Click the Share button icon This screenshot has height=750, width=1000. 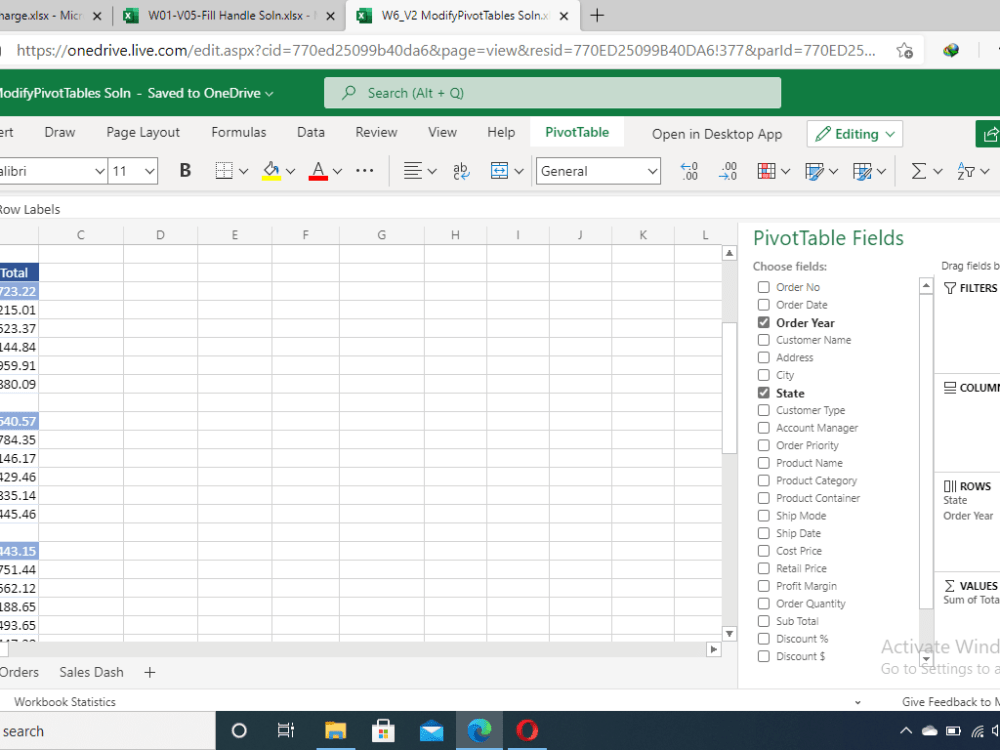989,134
